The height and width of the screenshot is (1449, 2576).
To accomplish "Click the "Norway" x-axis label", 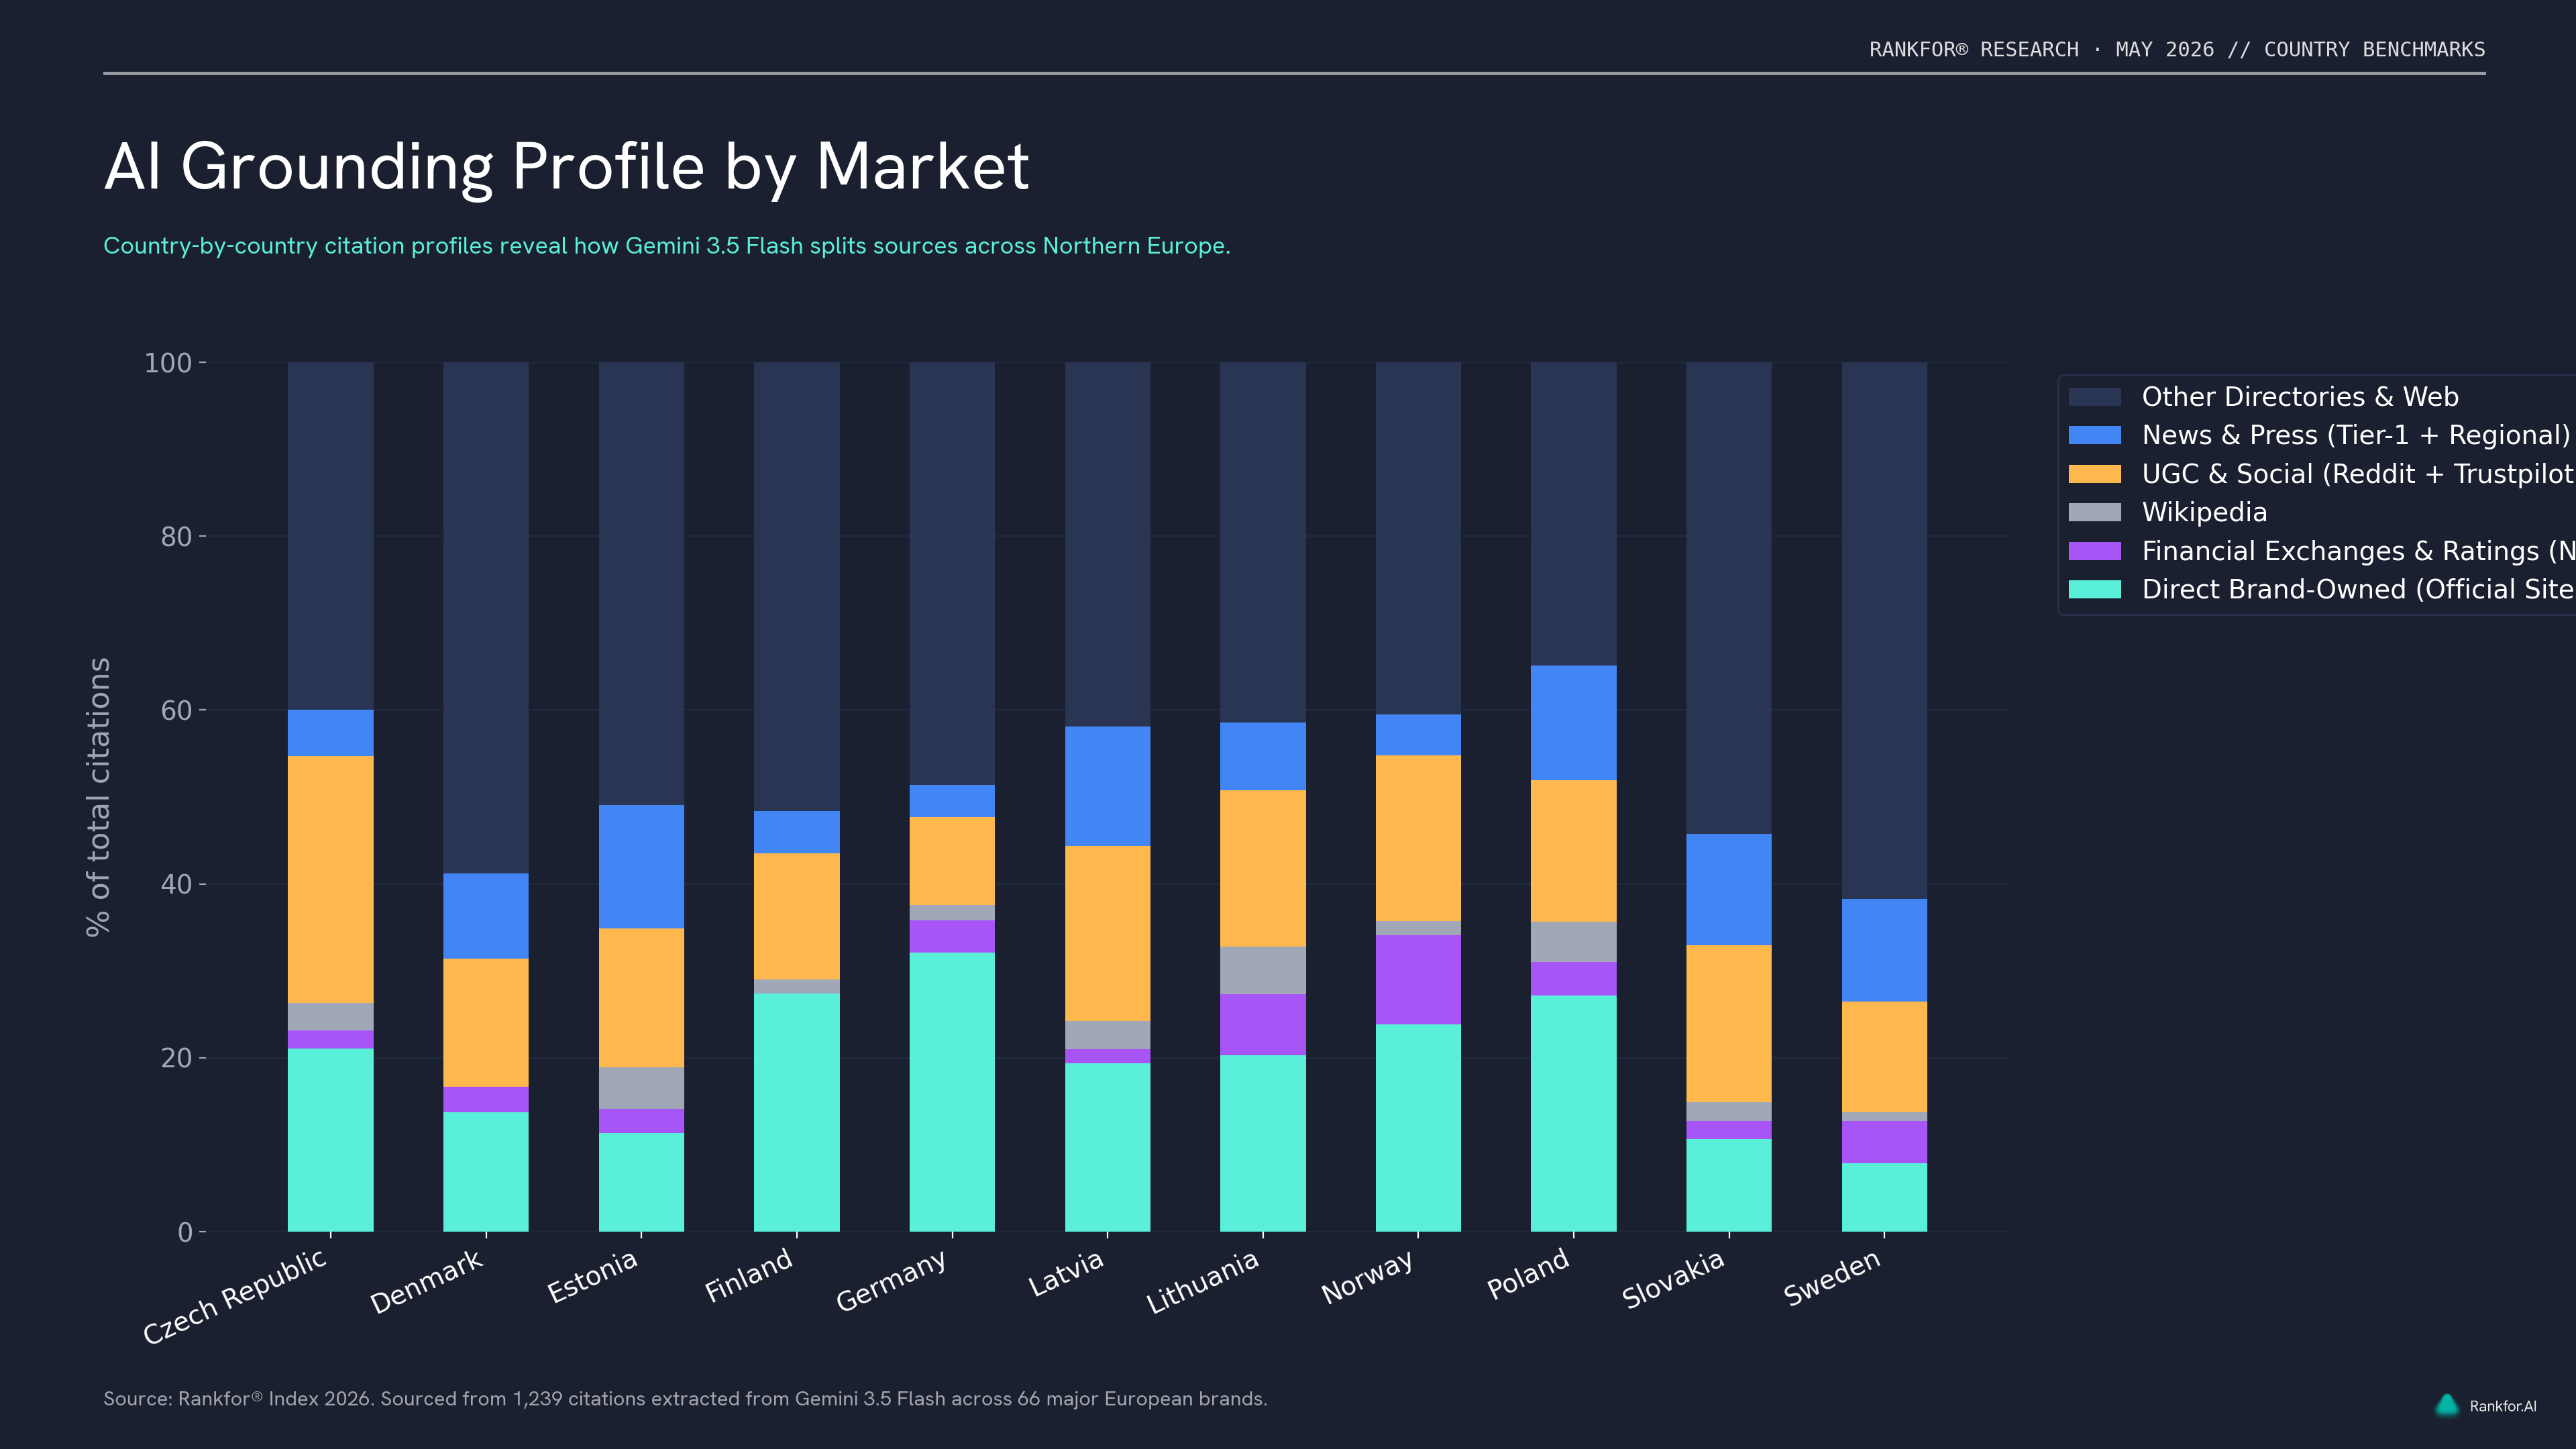I will pos(1368,1277).
